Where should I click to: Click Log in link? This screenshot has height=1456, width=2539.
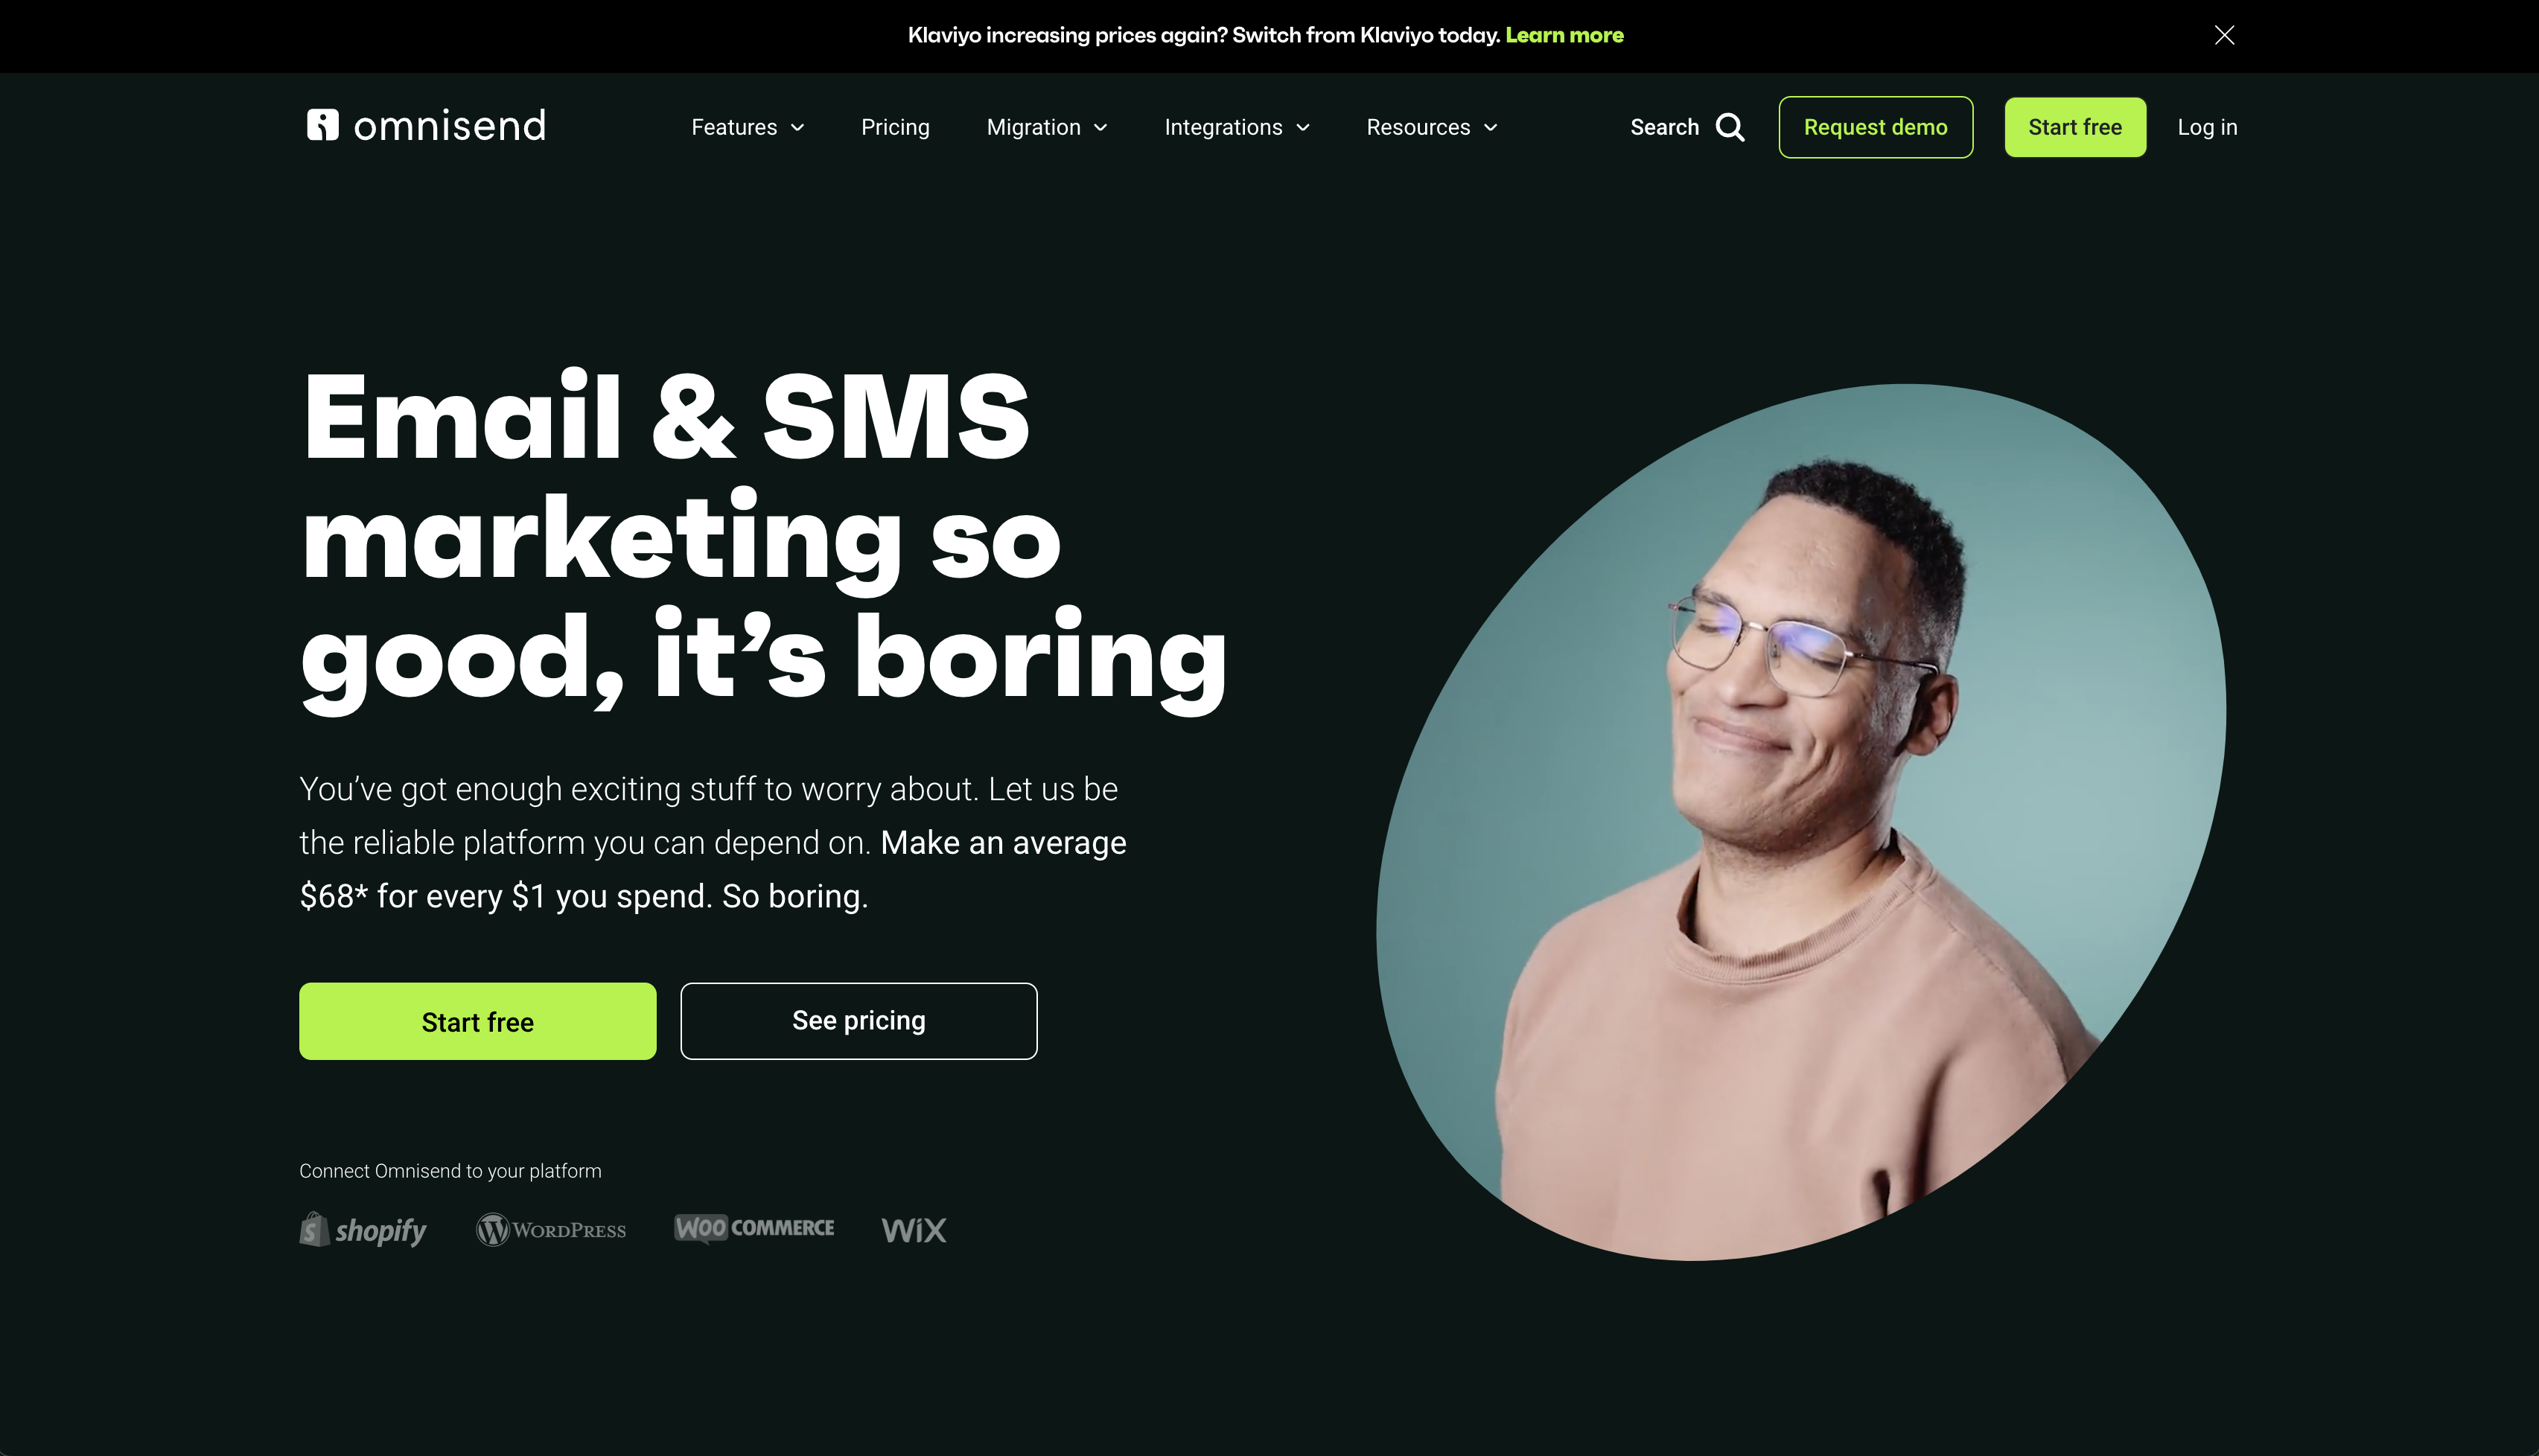[x=2207, y=127]
